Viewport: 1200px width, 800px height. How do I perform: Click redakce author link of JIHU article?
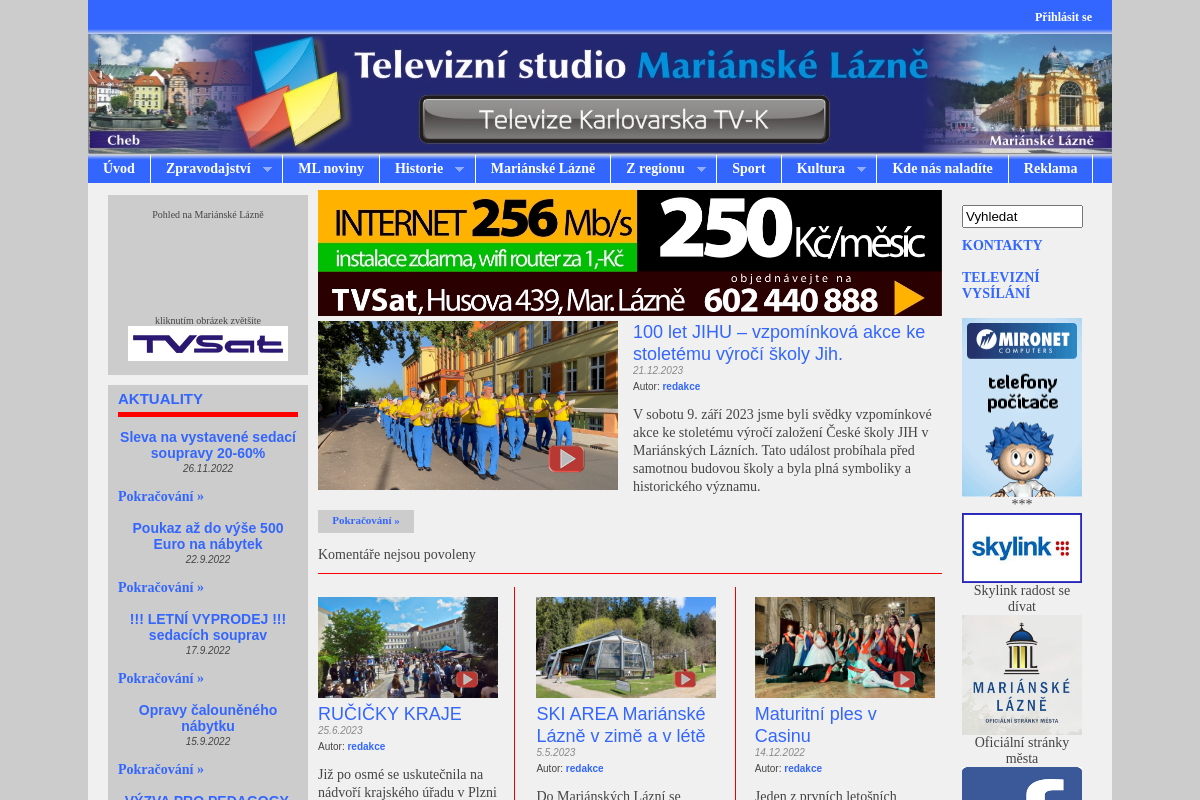(x=681, y=386)
